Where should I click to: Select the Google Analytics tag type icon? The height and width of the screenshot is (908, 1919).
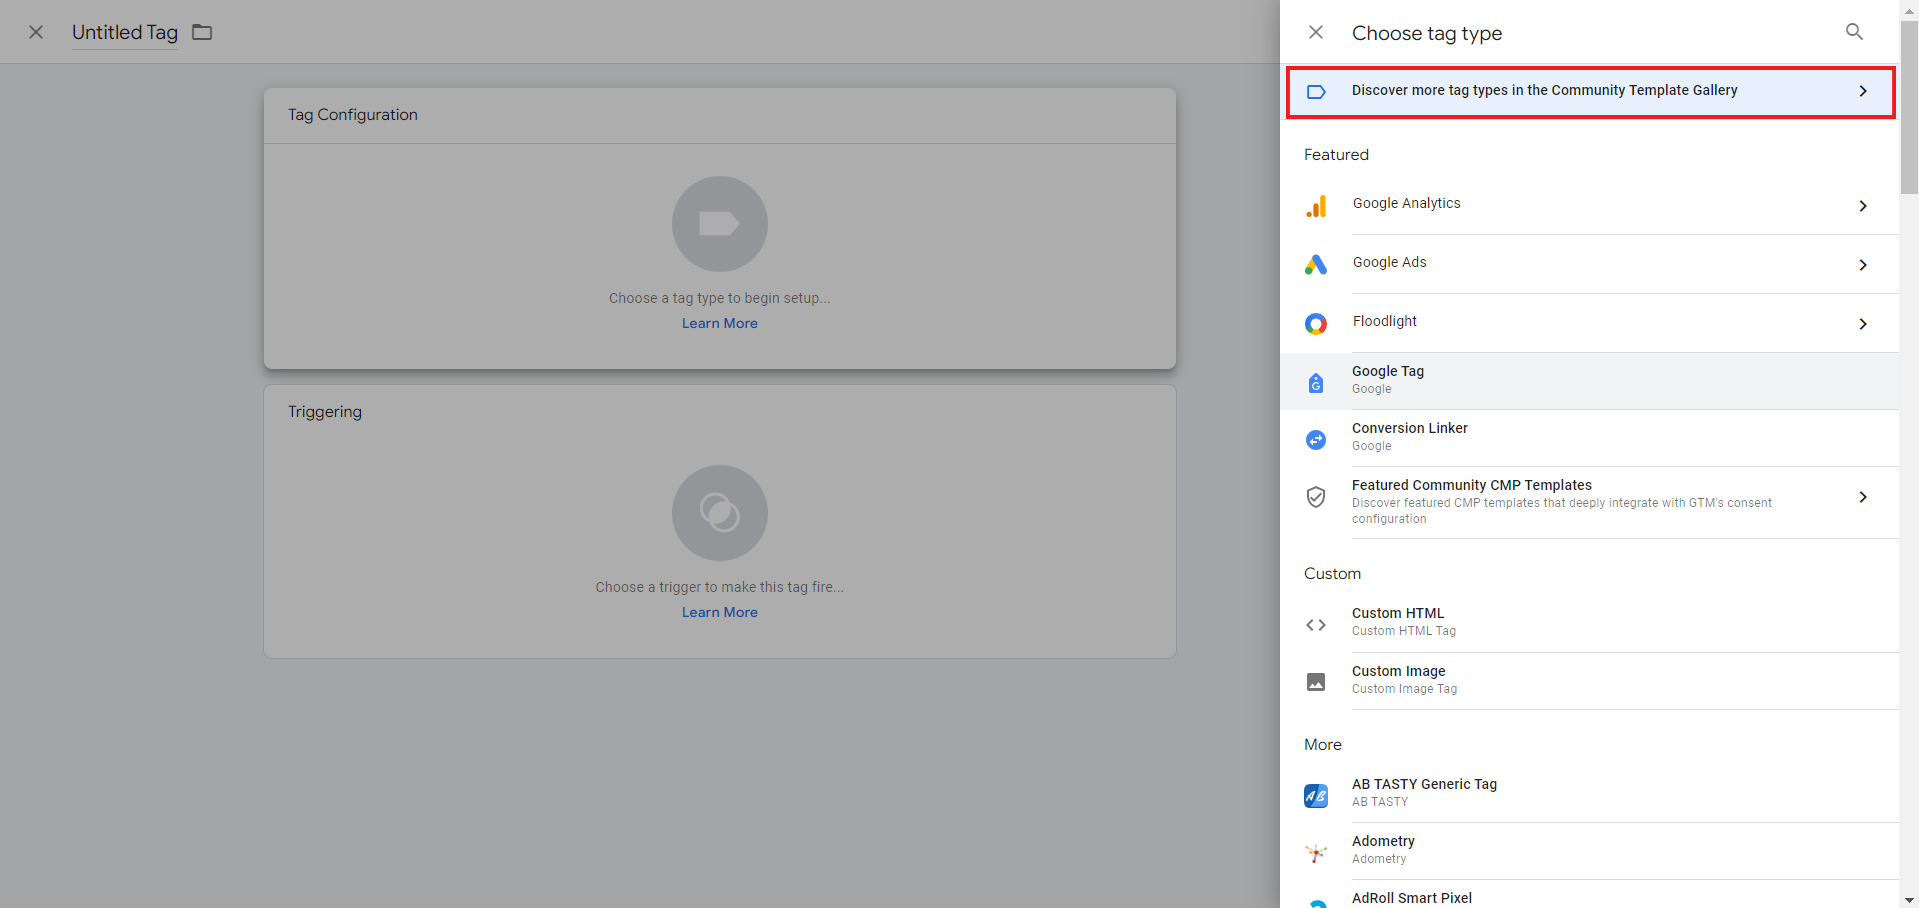tap(1316, 206)
